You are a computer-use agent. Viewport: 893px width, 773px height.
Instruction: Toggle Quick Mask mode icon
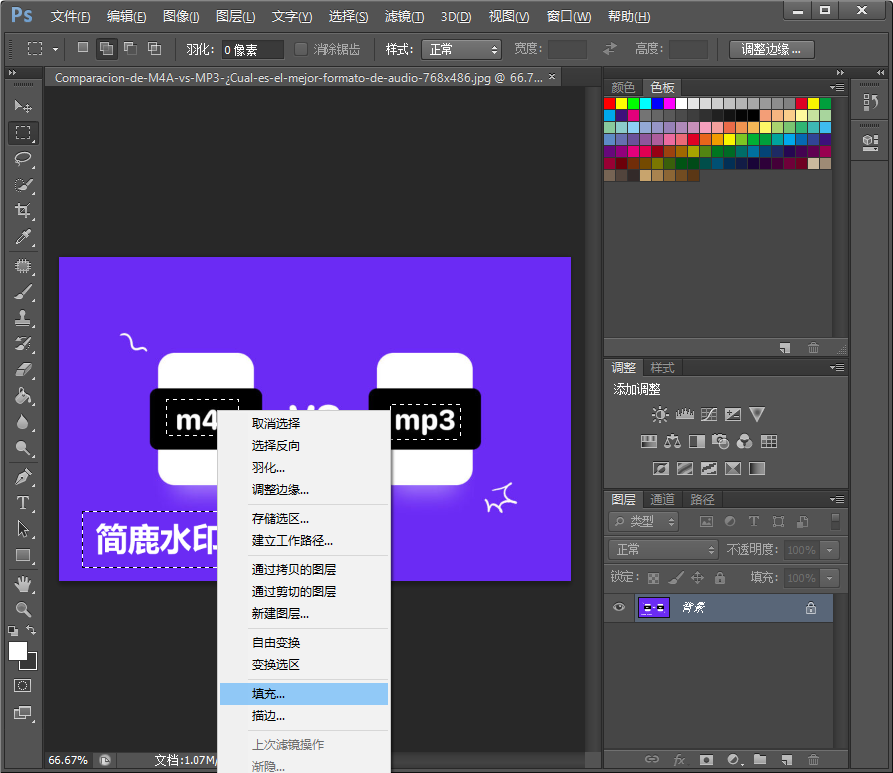pyautogui.click(x=22, y=686)
